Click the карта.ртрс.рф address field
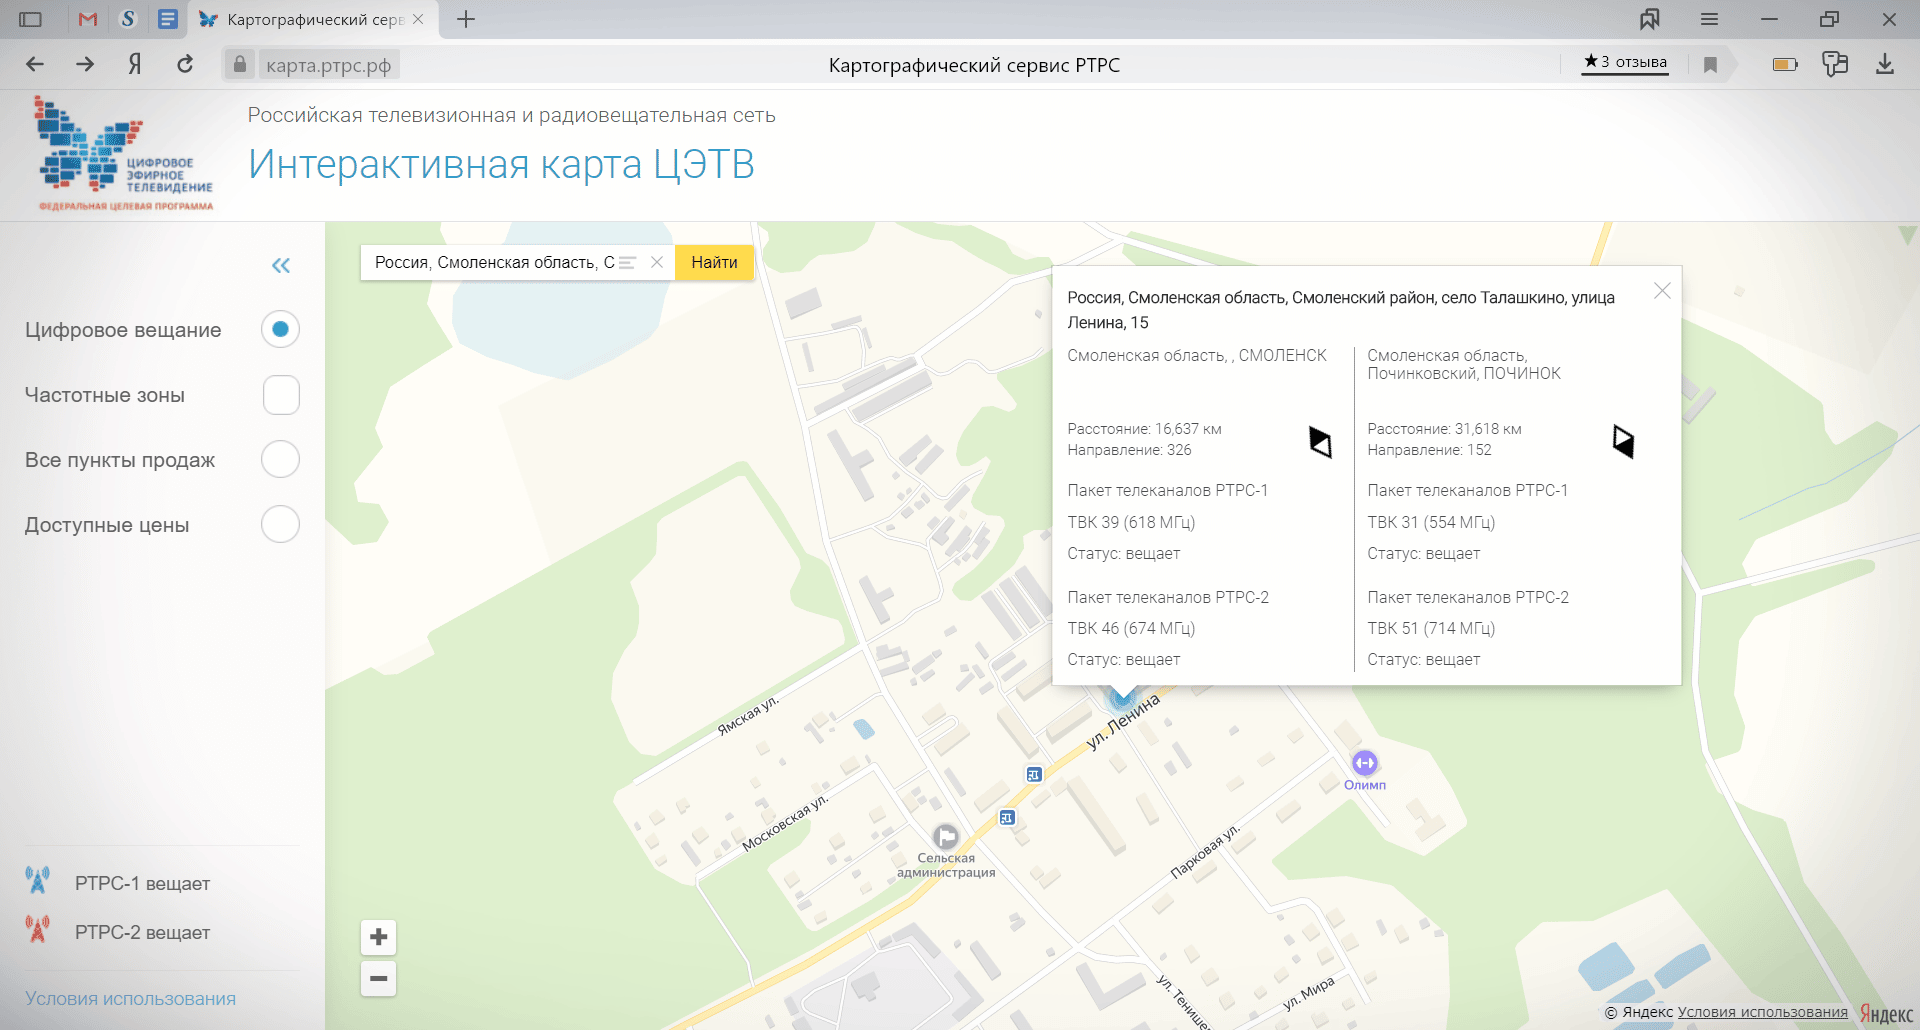 click(x=328, y=65)
